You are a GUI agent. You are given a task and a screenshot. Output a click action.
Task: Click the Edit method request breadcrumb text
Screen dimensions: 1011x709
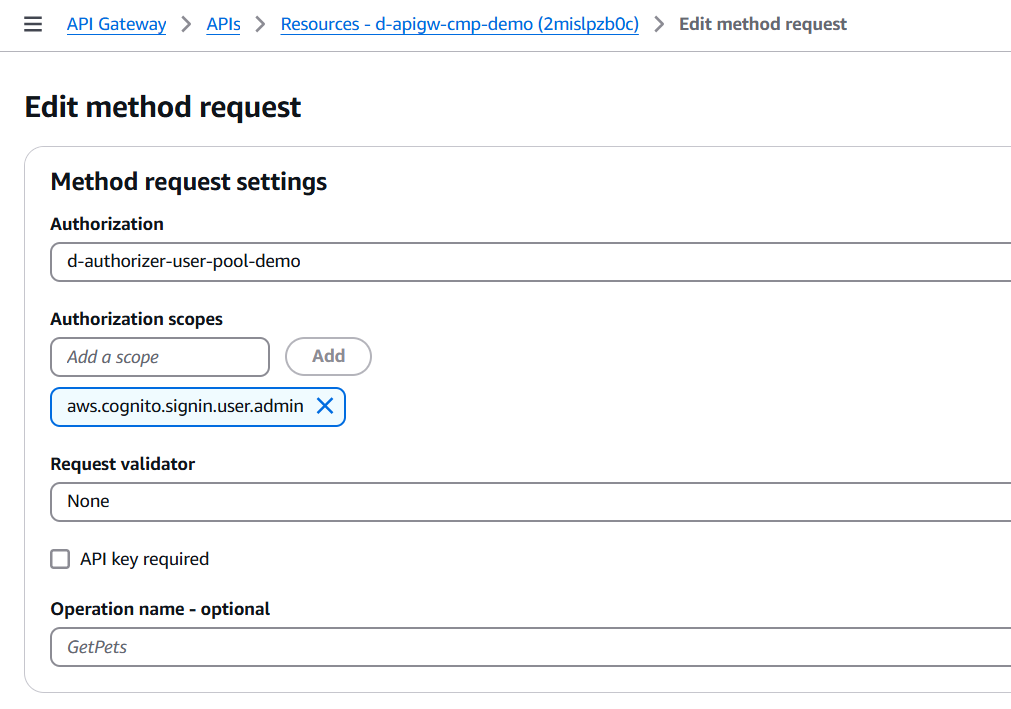point(762,25)
